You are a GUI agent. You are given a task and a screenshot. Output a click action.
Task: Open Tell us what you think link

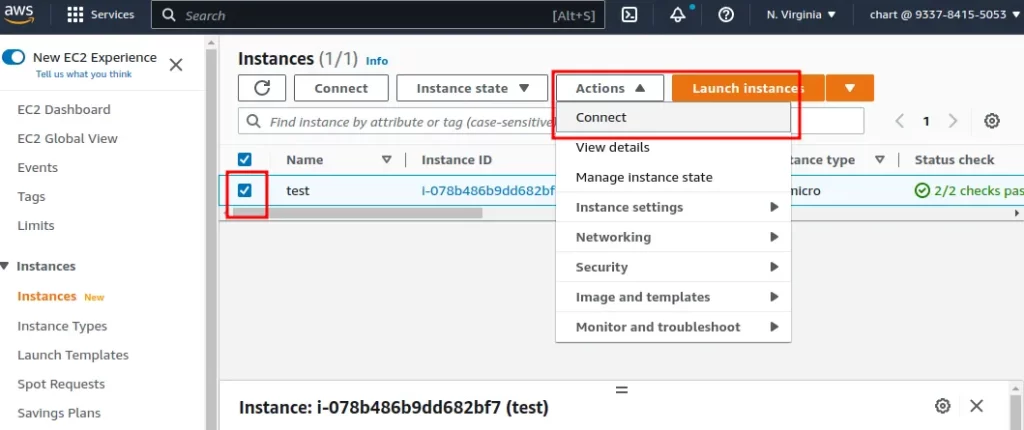point(84,74)
